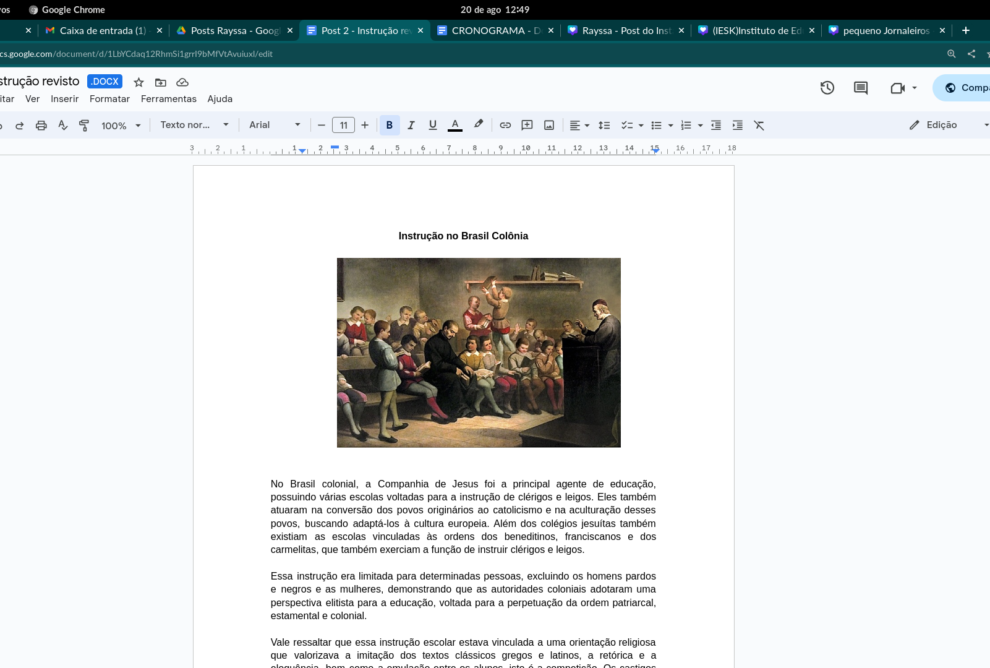The height and width of the screenshot is (668, 990).
Task: Open the Formatar menu
Action: click(109, 99)
